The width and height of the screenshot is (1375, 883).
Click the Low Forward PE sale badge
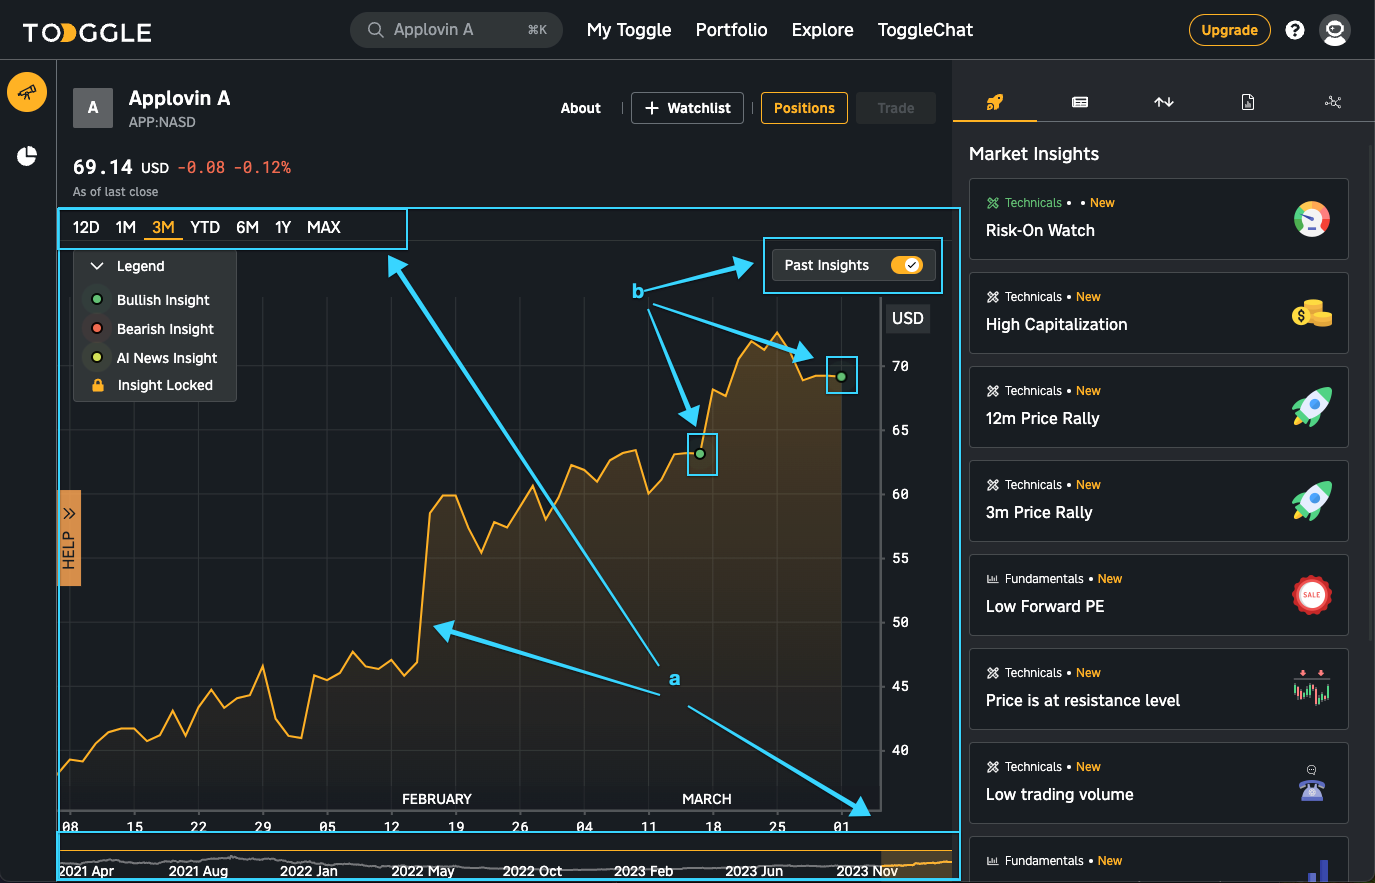click(1311, 595)
